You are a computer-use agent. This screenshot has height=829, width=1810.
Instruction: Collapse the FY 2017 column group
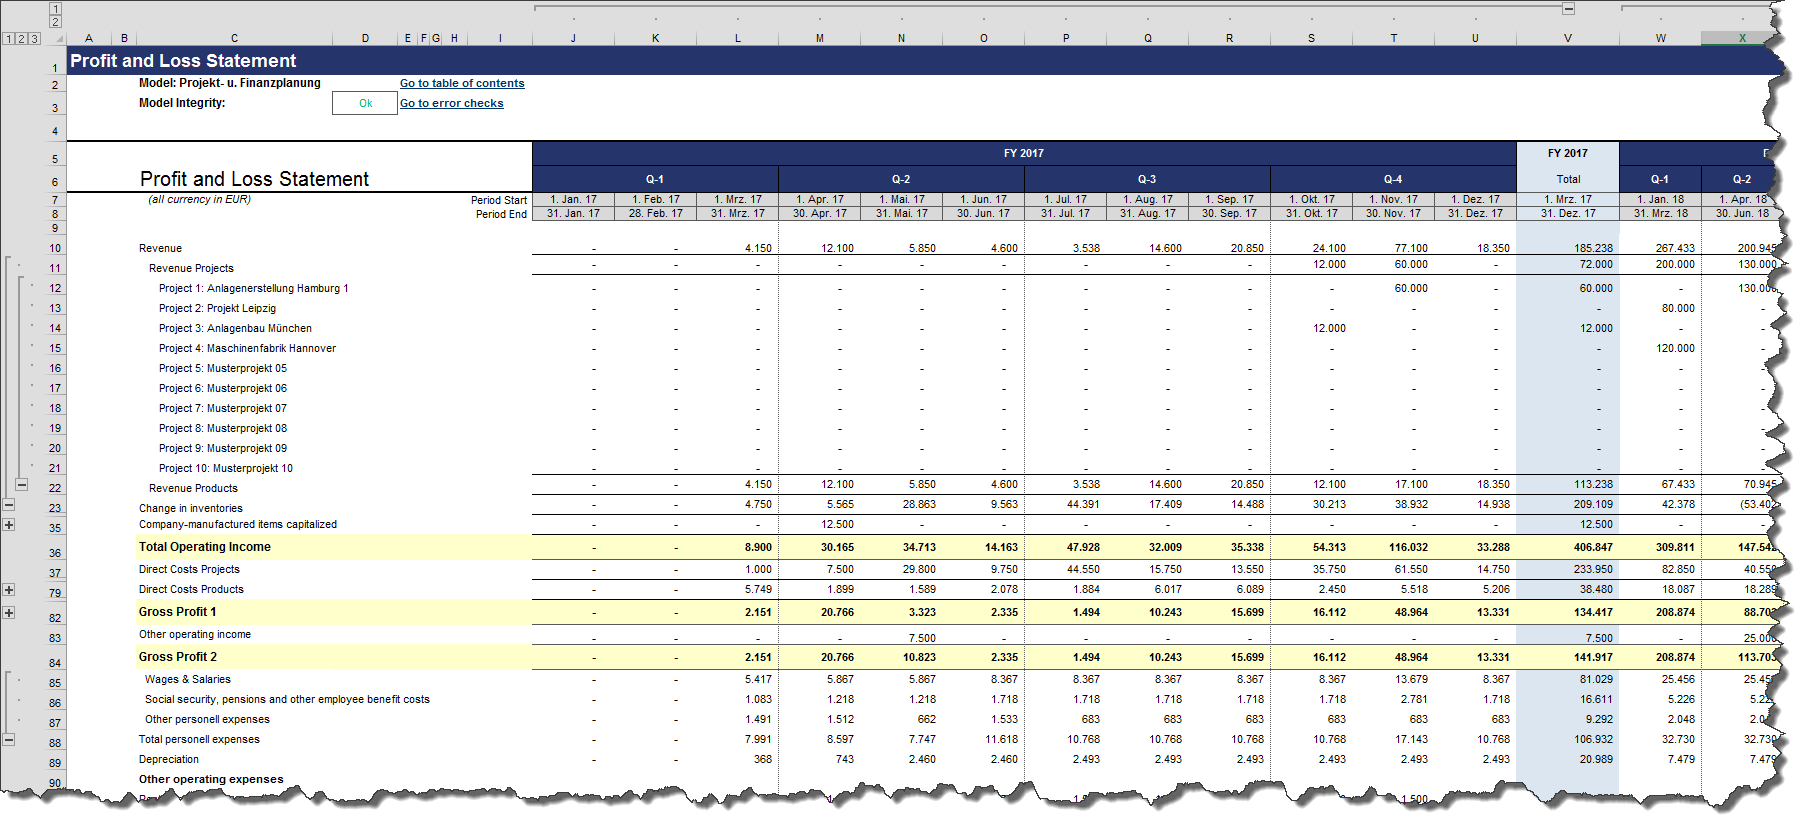(1569, 8)
